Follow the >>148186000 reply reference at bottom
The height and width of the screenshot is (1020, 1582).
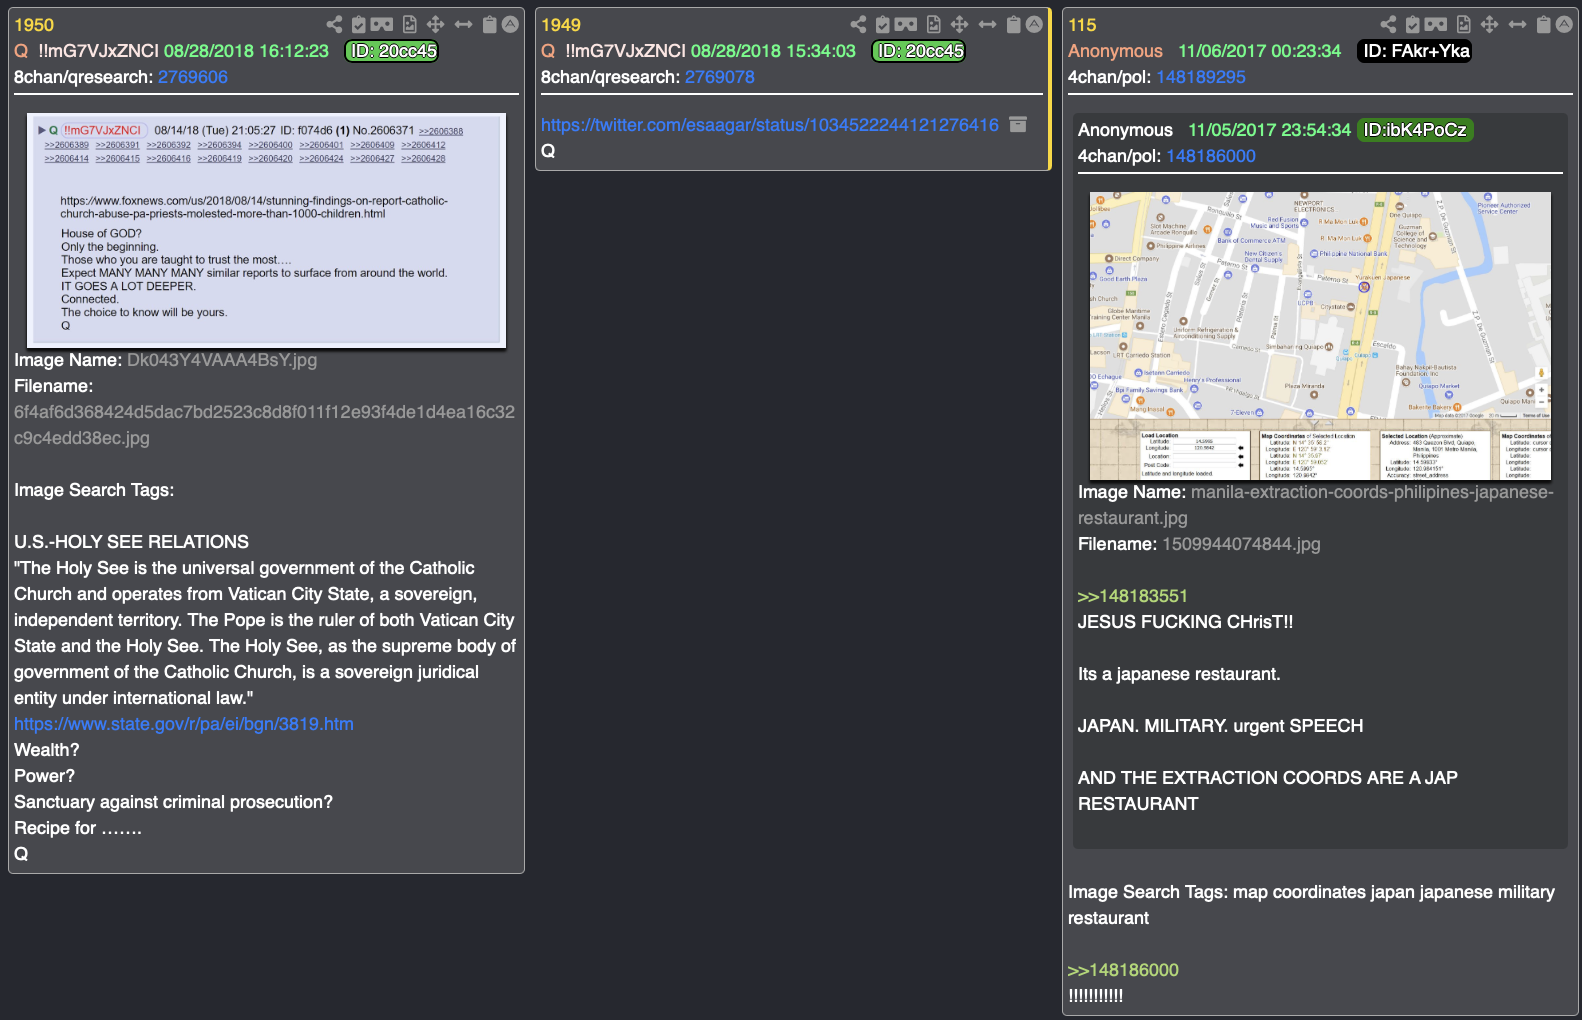pyautogui.click(x=1123, y=970)
